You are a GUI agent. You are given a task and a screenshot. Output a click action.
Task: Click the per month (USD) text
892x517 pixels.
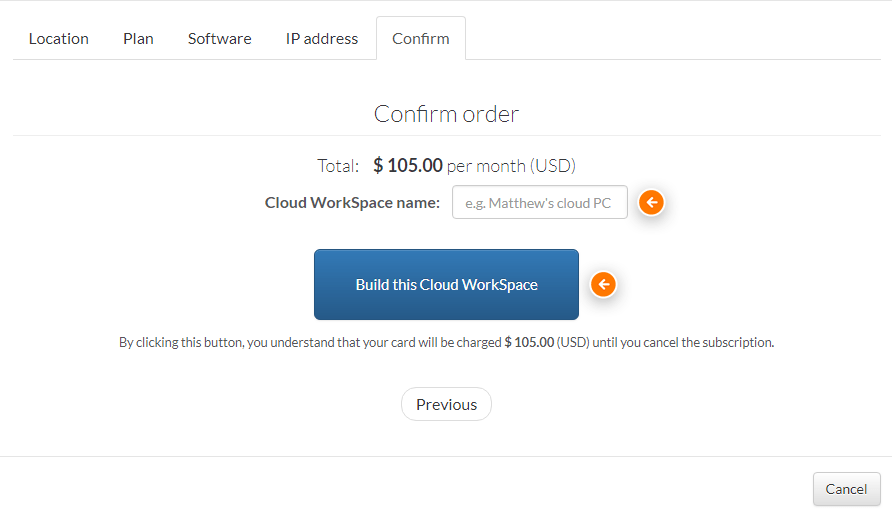pos(511,166)
